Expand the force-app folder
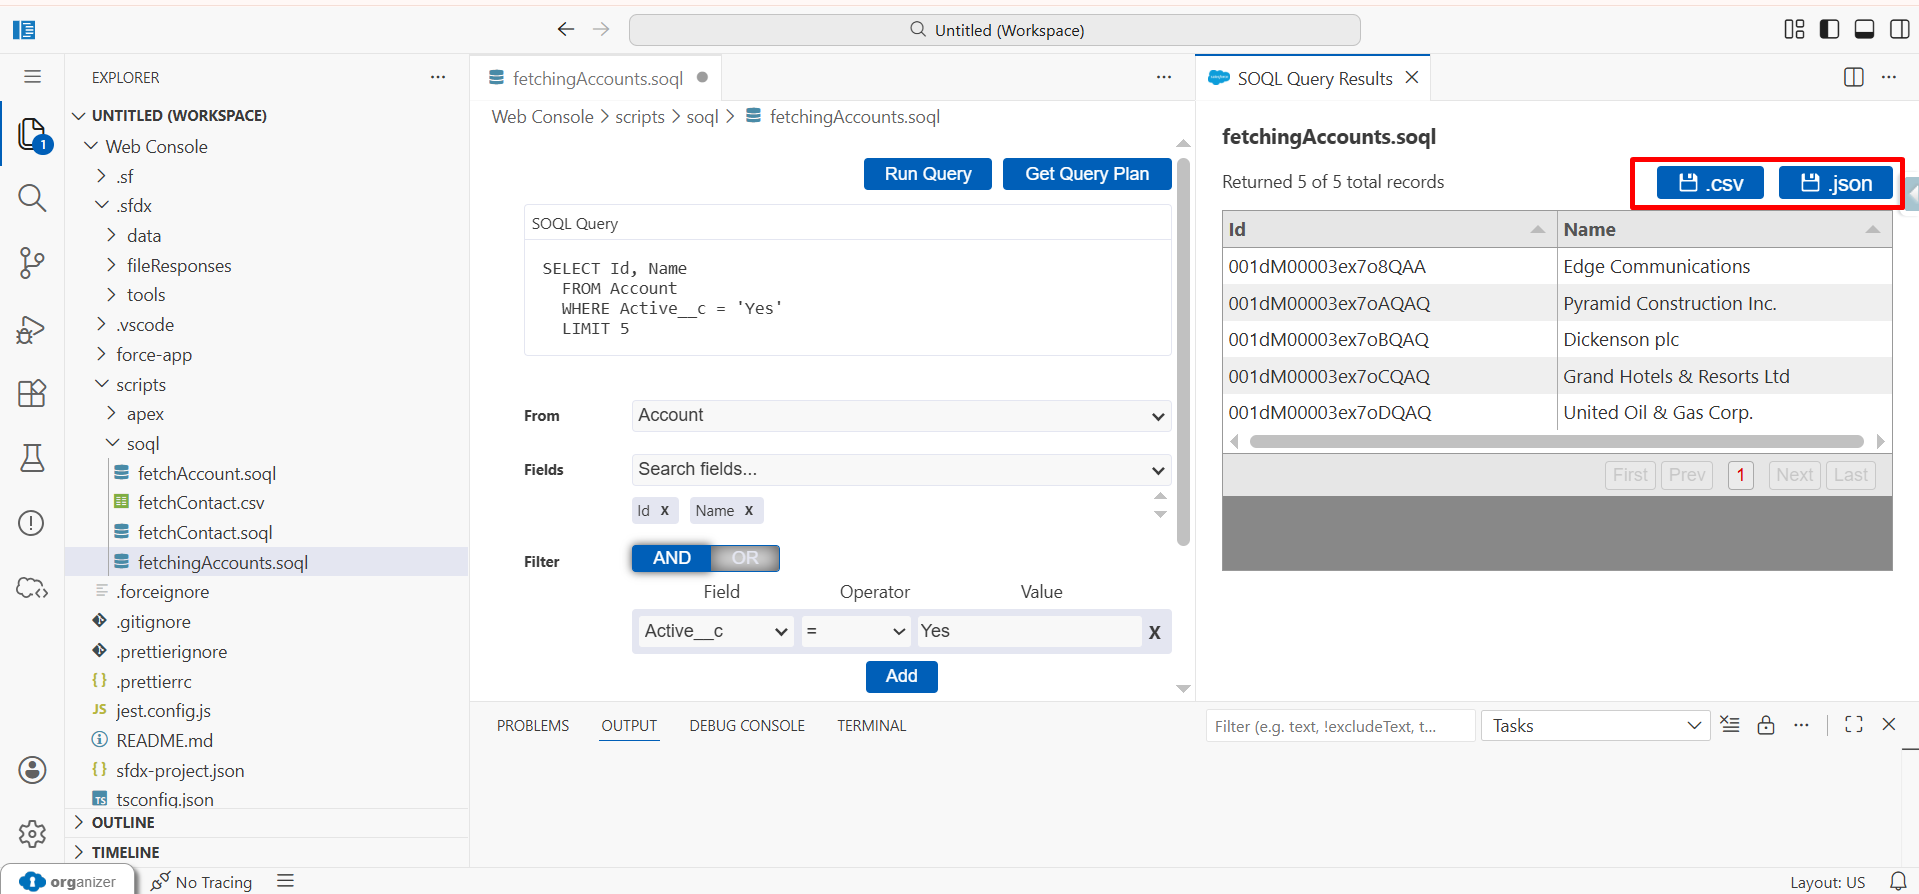Screen dimensions: 1919x894 point(101,354)
